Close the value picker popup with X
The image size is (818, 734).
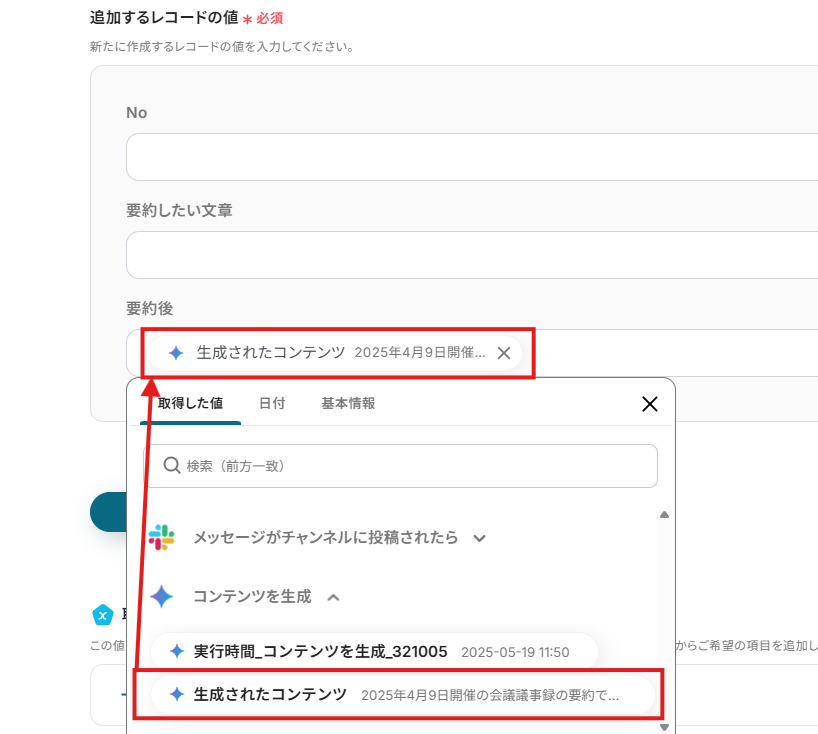[x=649, y=404]
